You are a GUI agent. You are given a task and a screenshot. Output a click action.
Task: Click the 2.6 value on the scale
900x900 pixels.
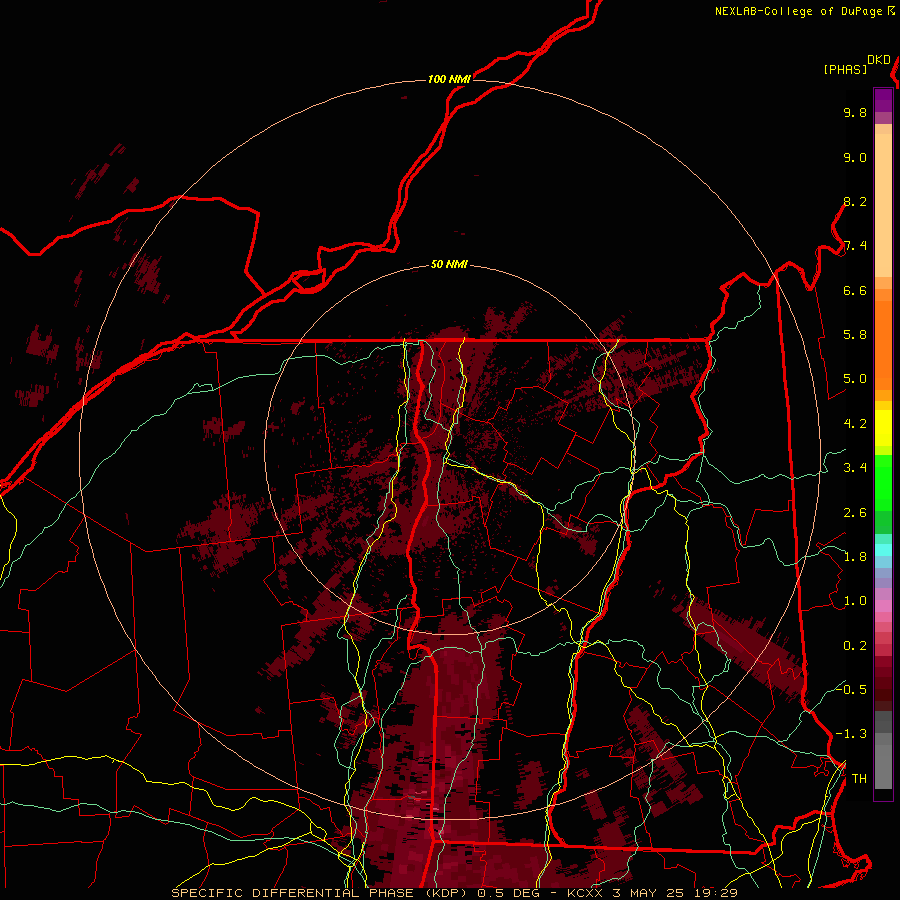point(855,513)
